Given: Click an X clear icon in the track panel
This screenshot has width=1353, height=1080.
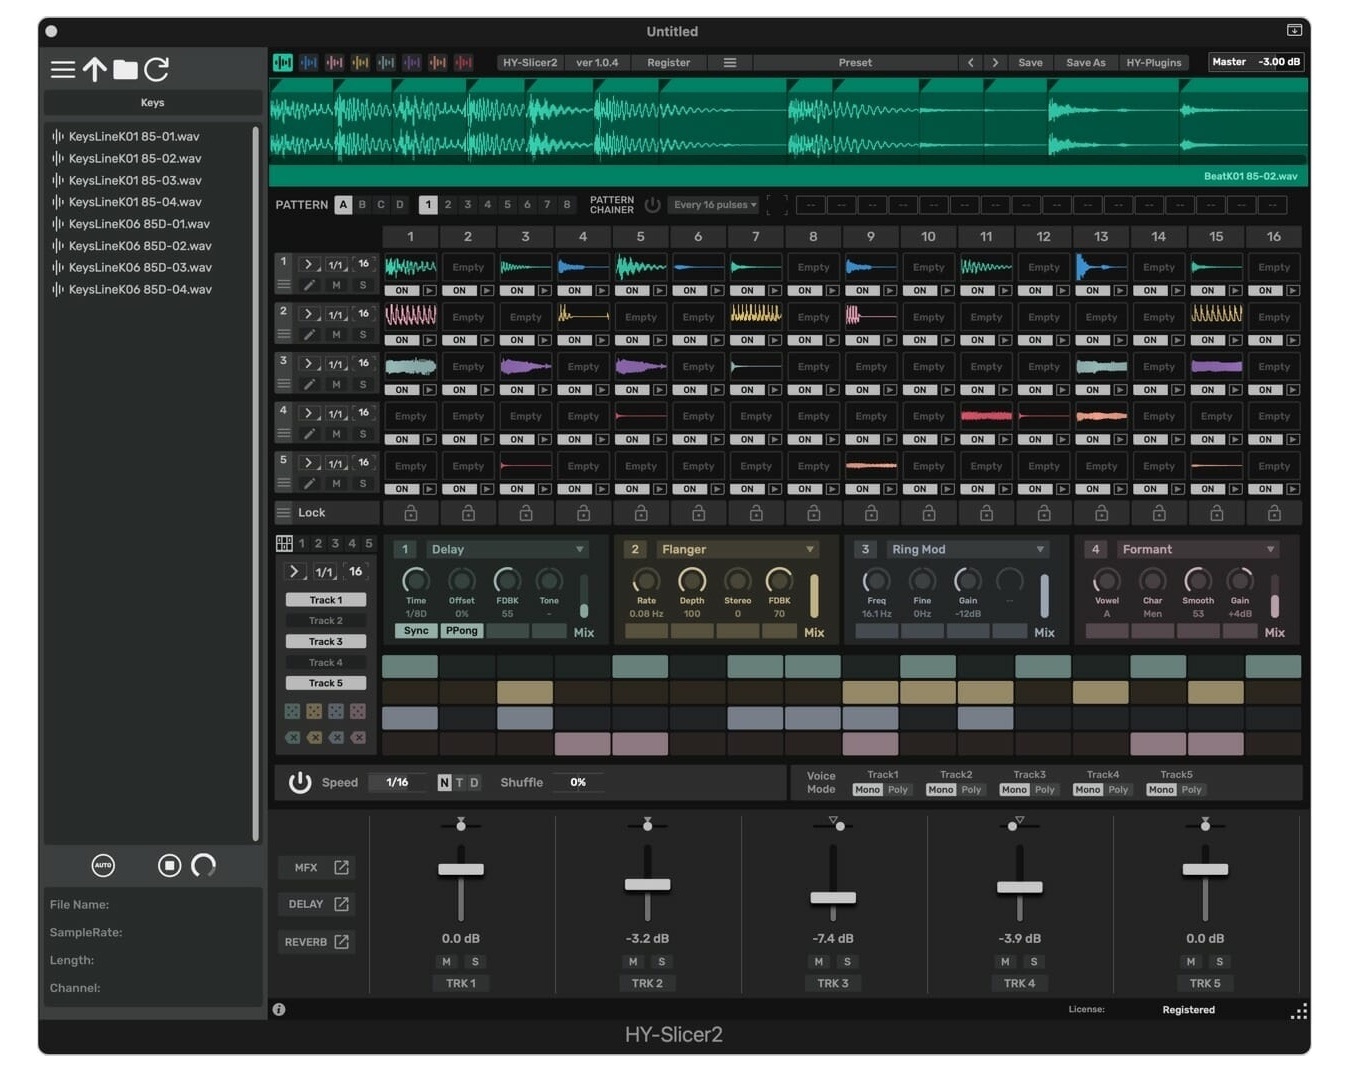Looking at the screenshot, I should [x=293, y=735].
